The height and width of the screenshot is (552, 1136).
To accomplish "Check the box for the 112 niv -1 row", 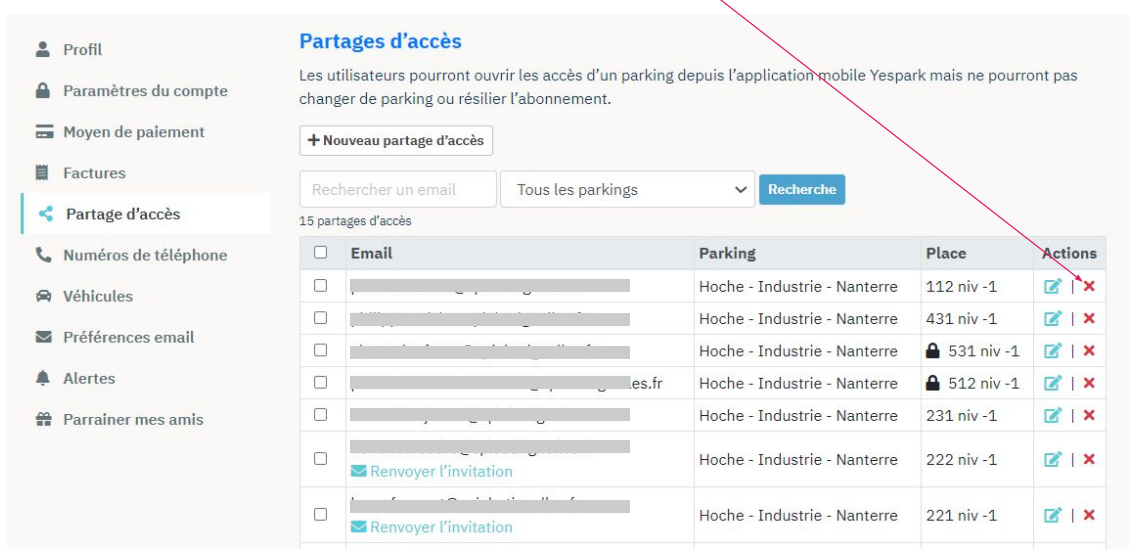I will (x=320, y=285).
